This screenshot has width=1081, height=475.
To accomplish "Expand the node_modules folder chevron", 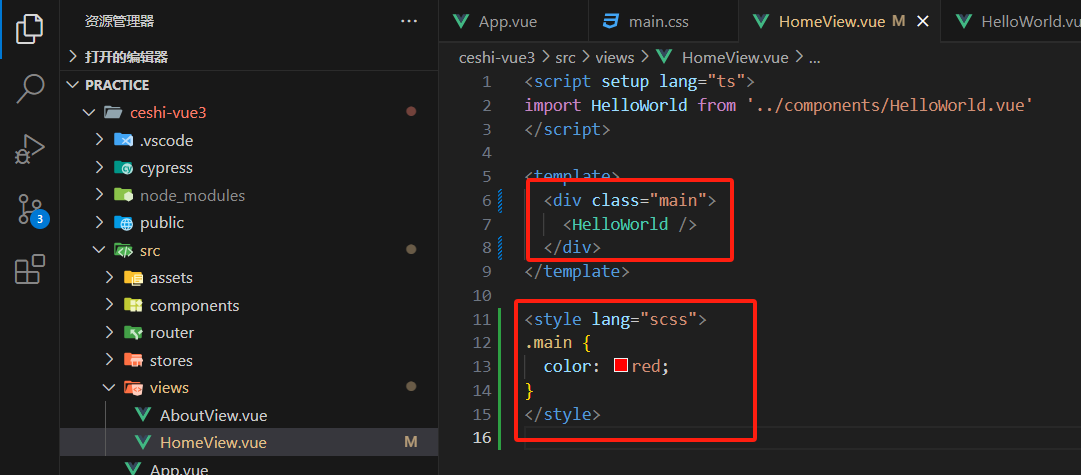I will pyautogui.click(x=99, y=195).
